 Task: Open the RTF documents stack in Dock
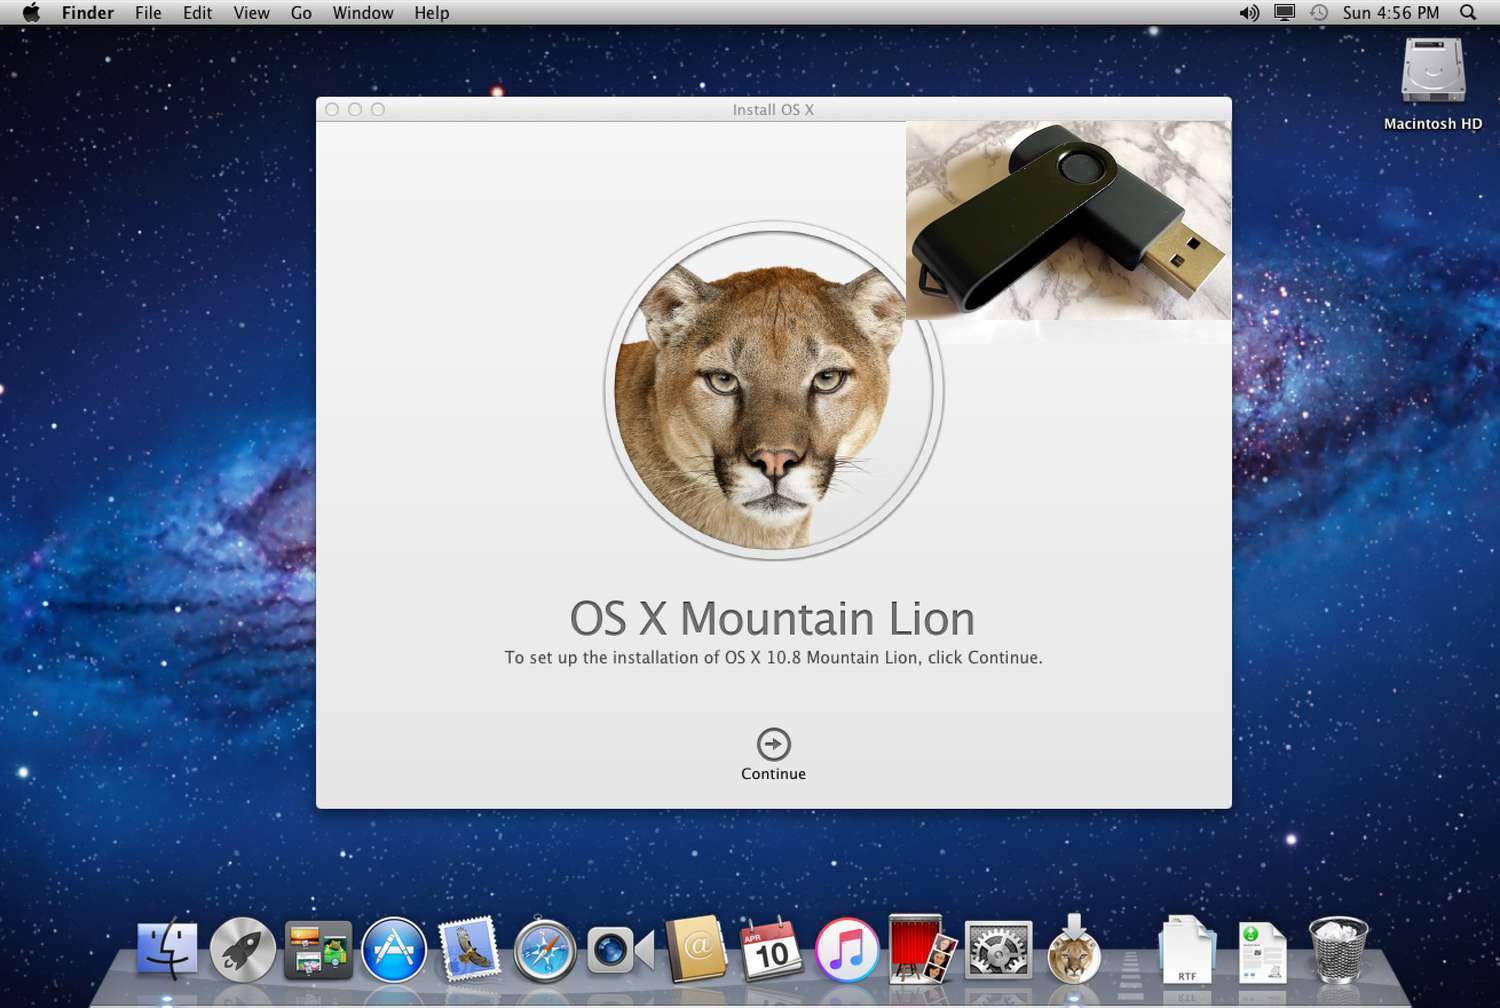[x=1187, y=950]
